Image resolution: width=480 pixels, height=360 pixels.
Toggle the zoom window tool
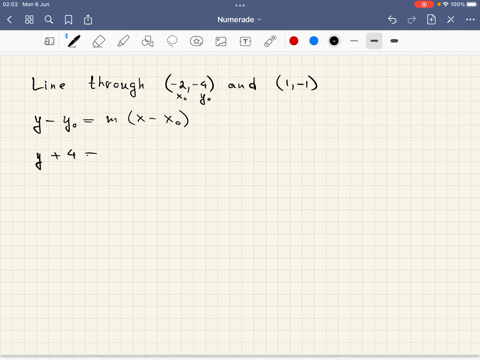[49, 41]
